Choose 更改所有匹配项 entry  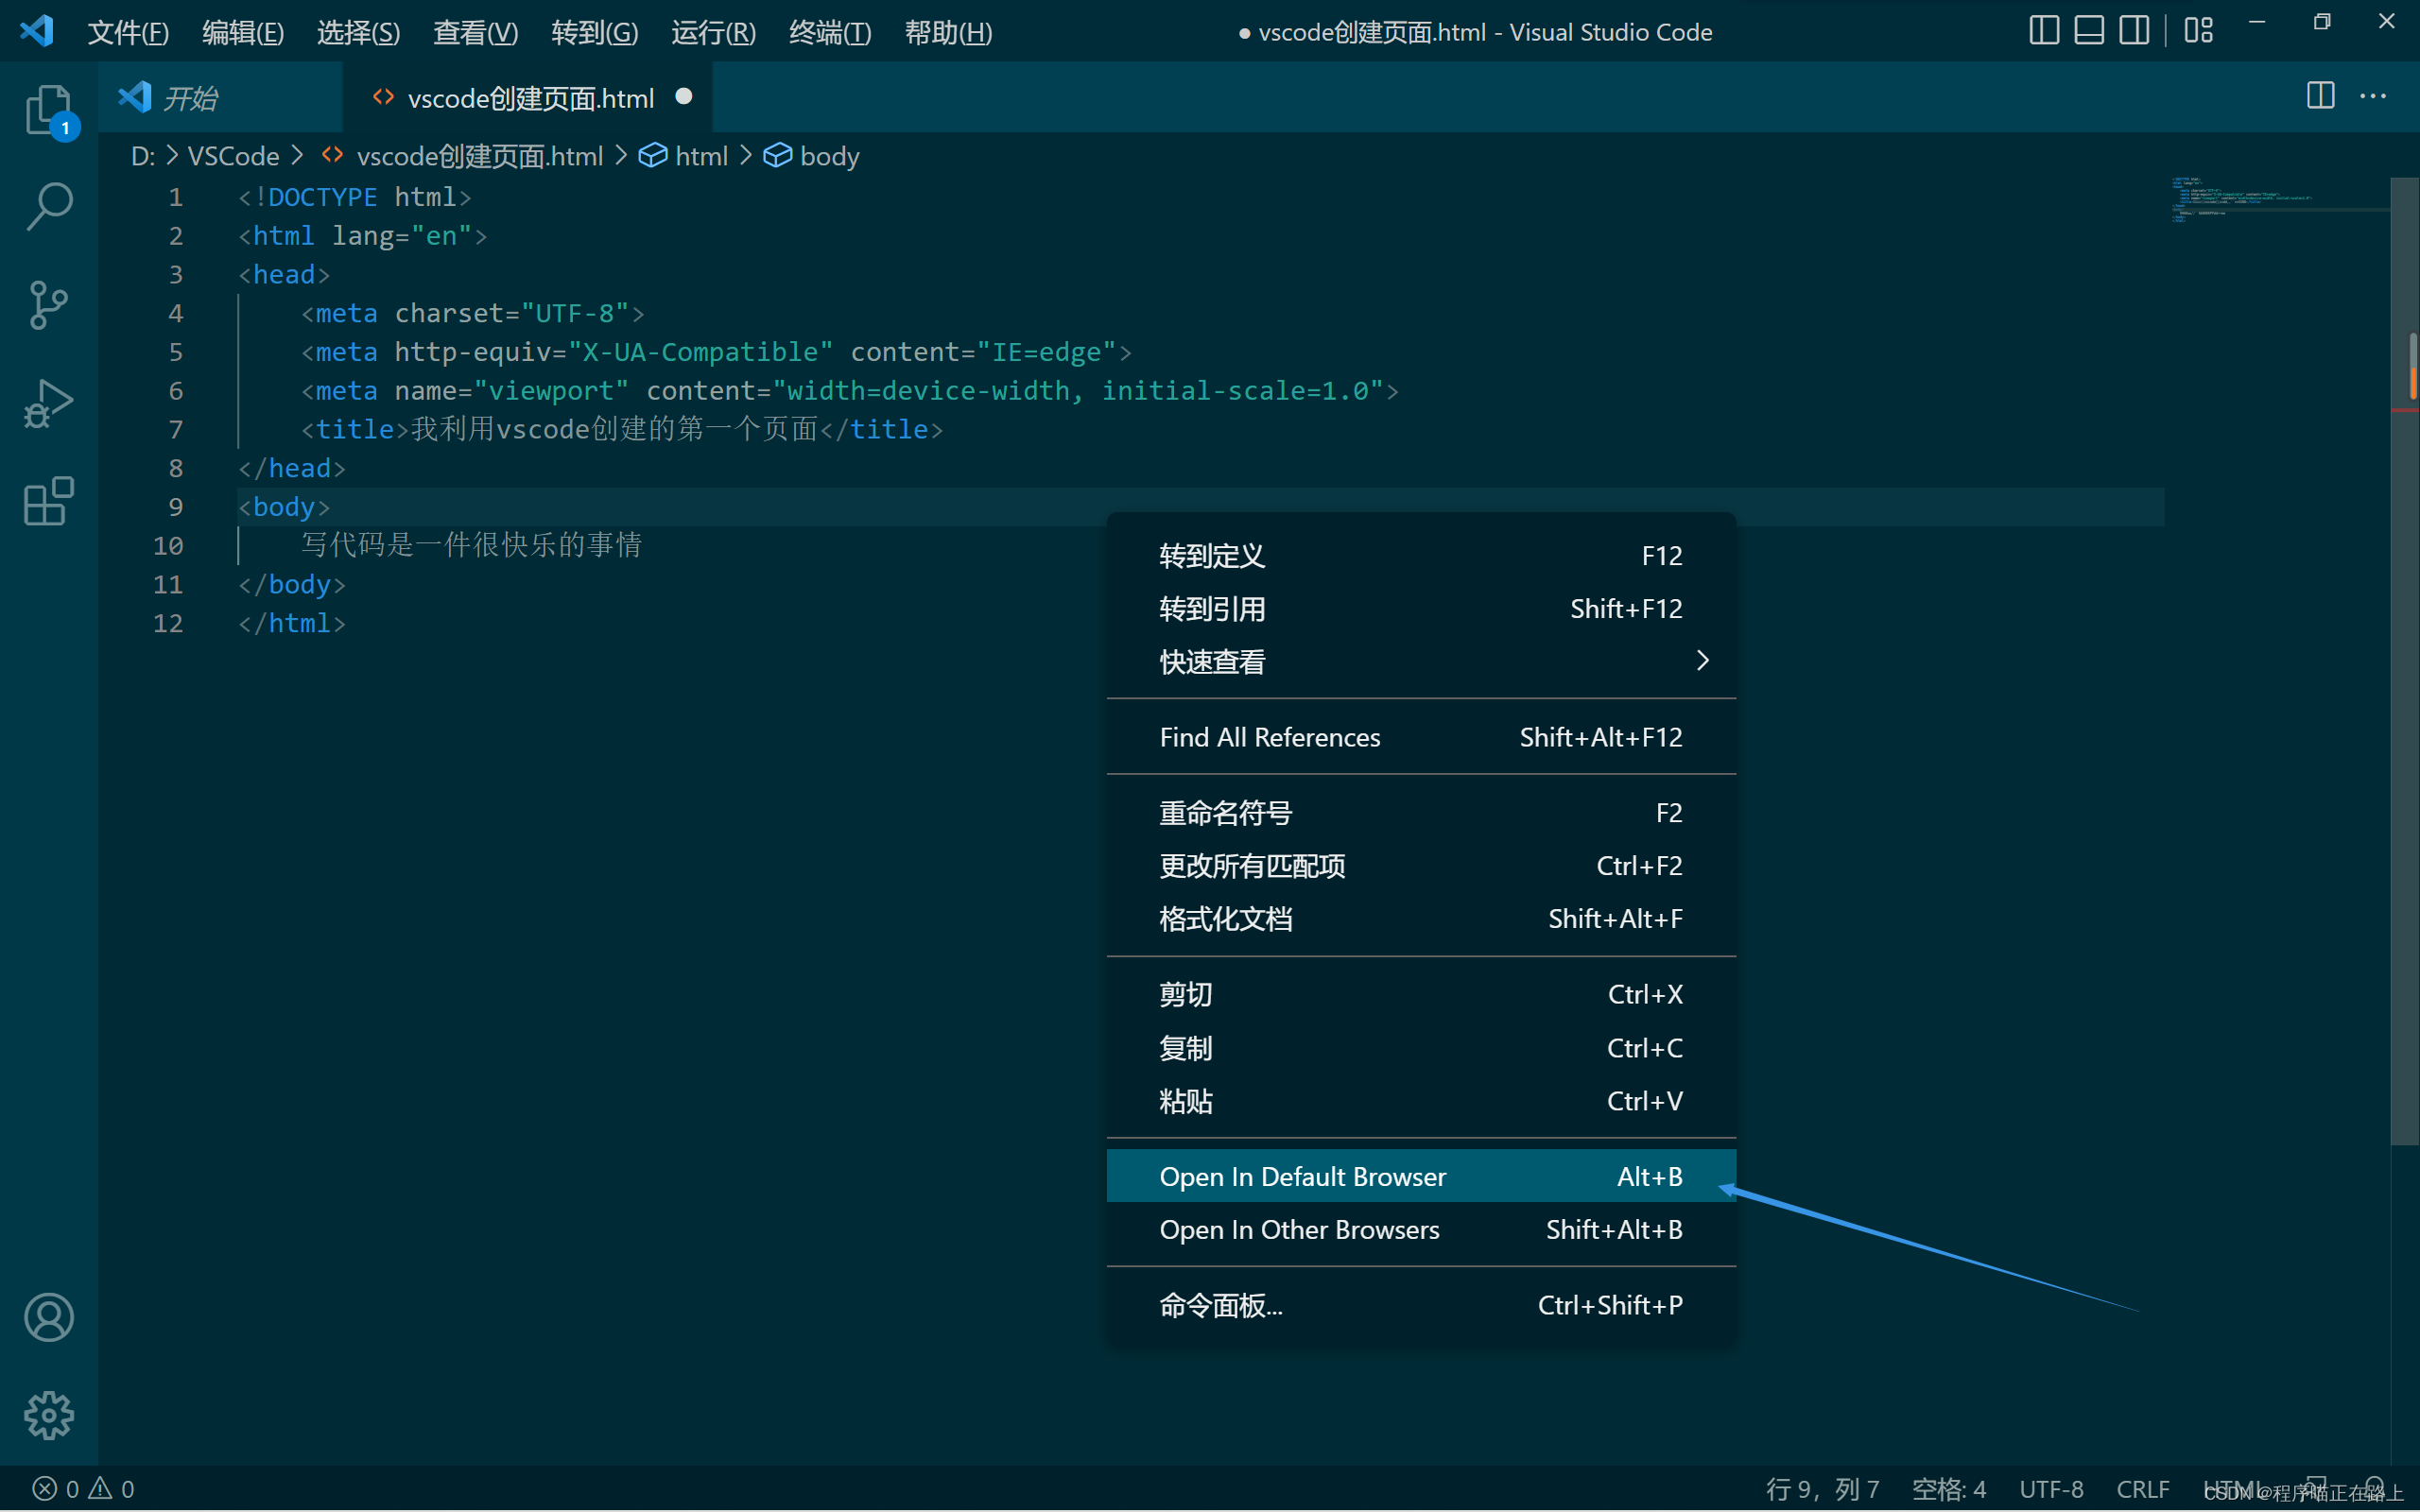1421,866
